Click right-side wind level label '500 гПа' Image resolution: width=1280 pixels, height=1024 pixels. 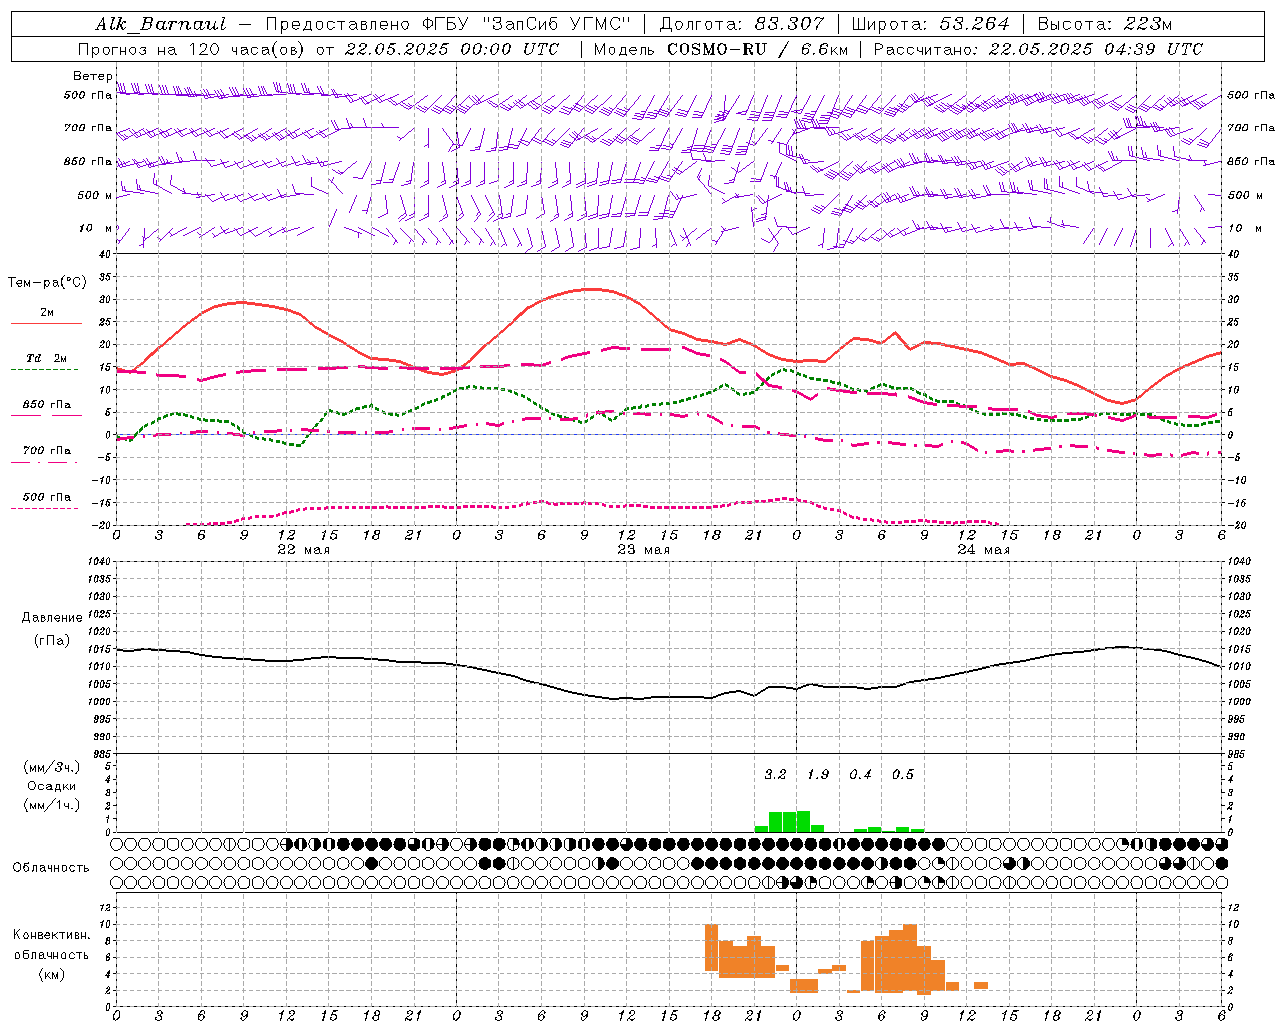click(1251, 95)
